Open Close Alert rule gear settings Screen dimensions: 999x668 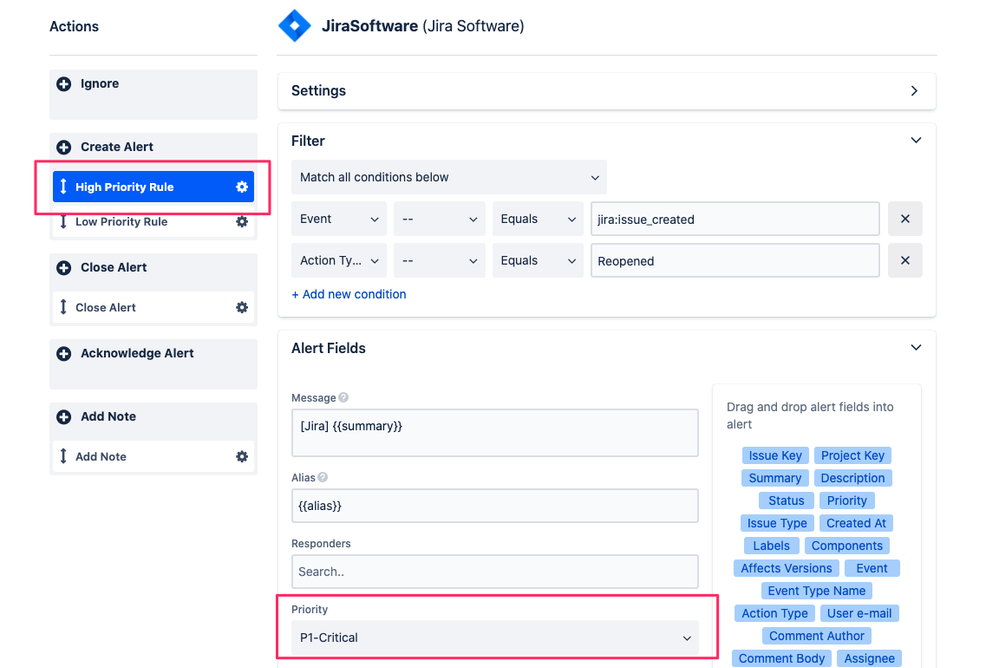pyautogui.click(x=242, y=307)
